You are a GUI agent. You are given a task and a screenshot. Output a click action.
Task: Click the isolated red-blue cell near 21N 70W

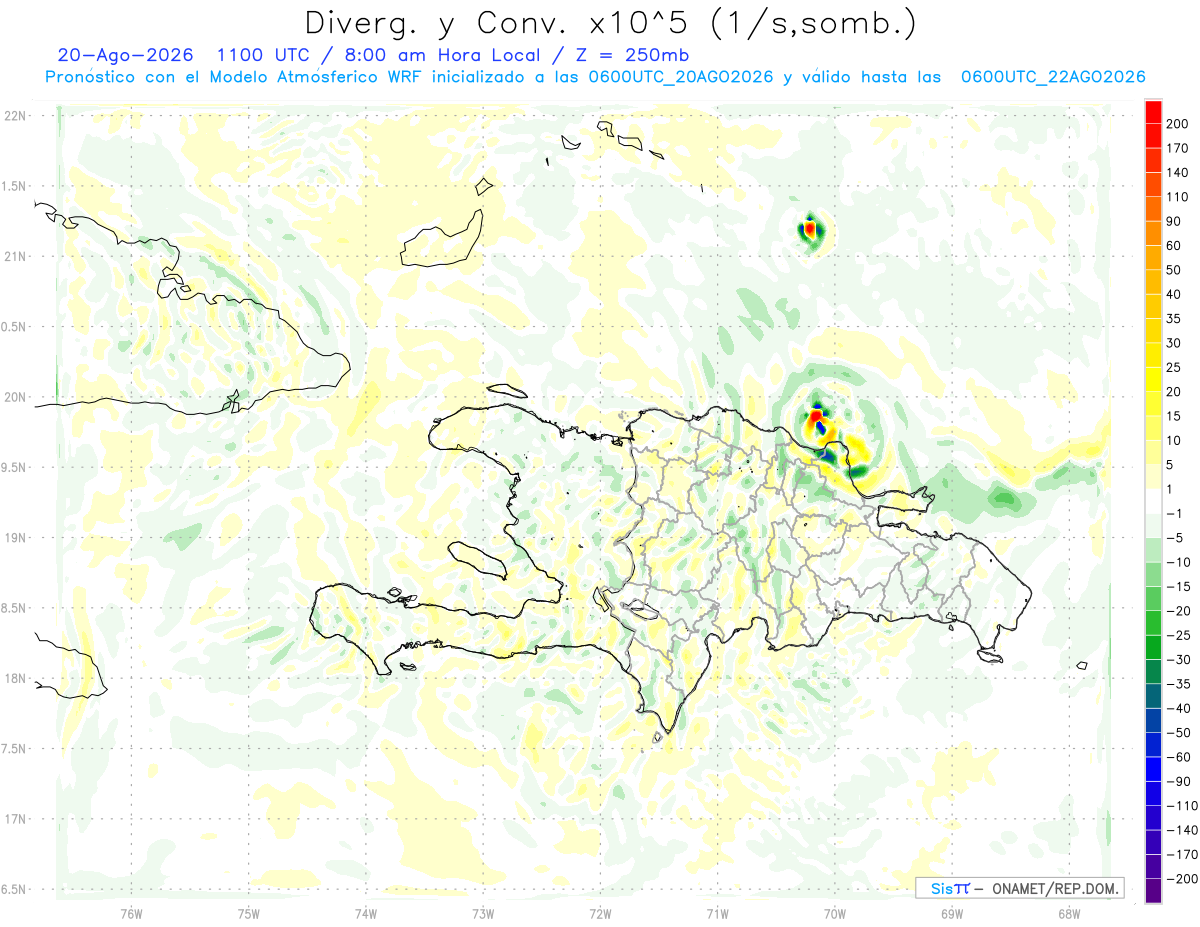(811, 231)
